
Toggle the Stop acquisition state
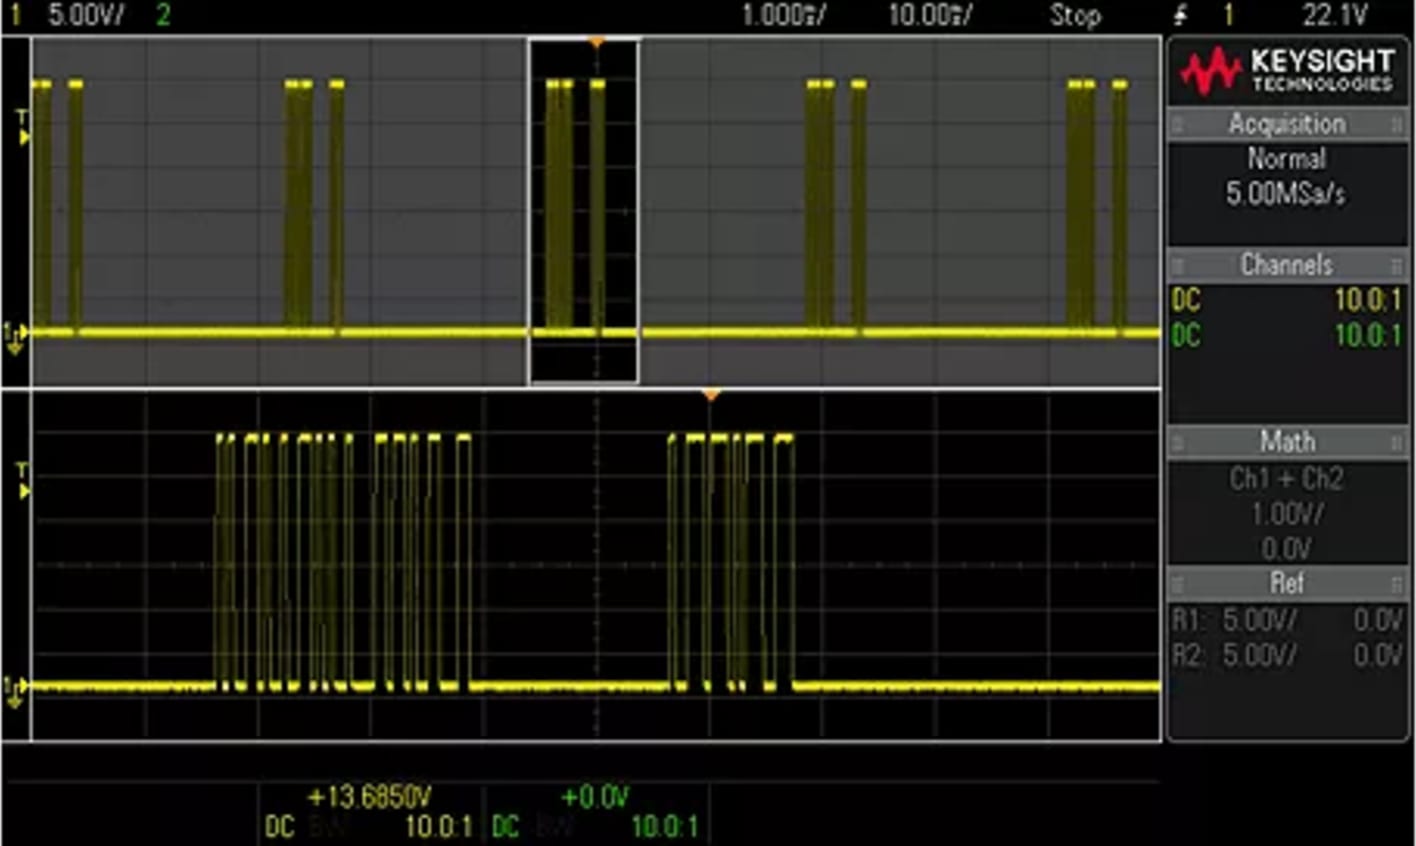tap(1075, 15)
